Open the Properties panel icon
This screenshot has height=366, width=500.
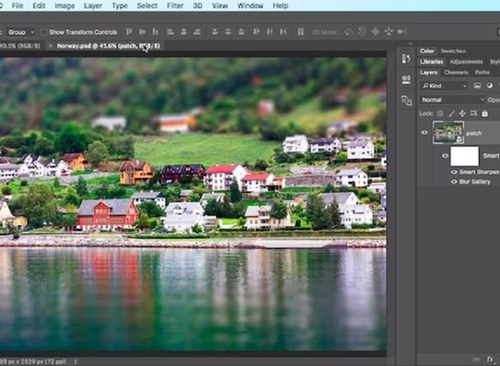click(406, 79)
